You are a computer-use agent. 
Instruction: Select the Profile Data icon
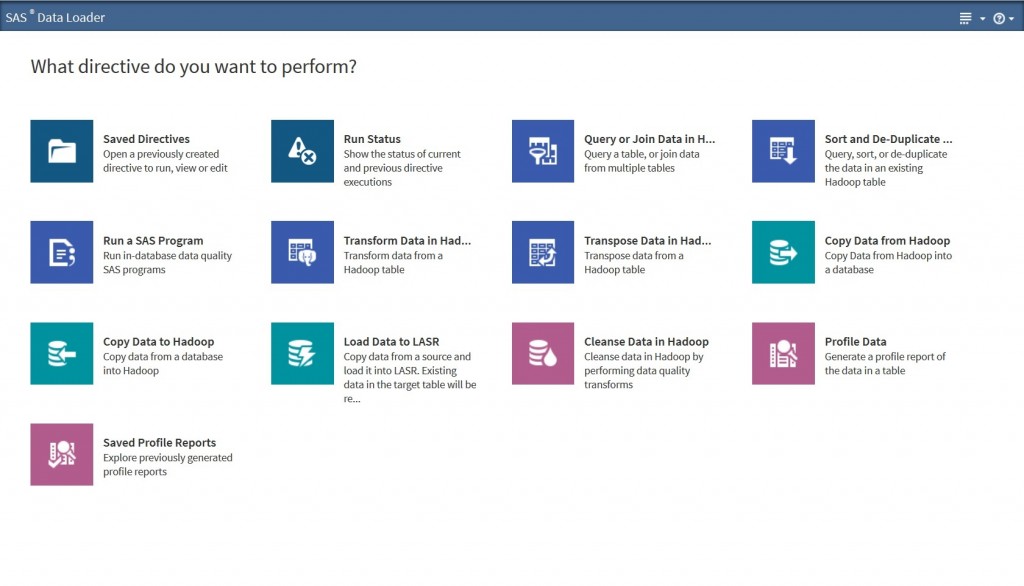pyautogui.click(x=783, y=353)
